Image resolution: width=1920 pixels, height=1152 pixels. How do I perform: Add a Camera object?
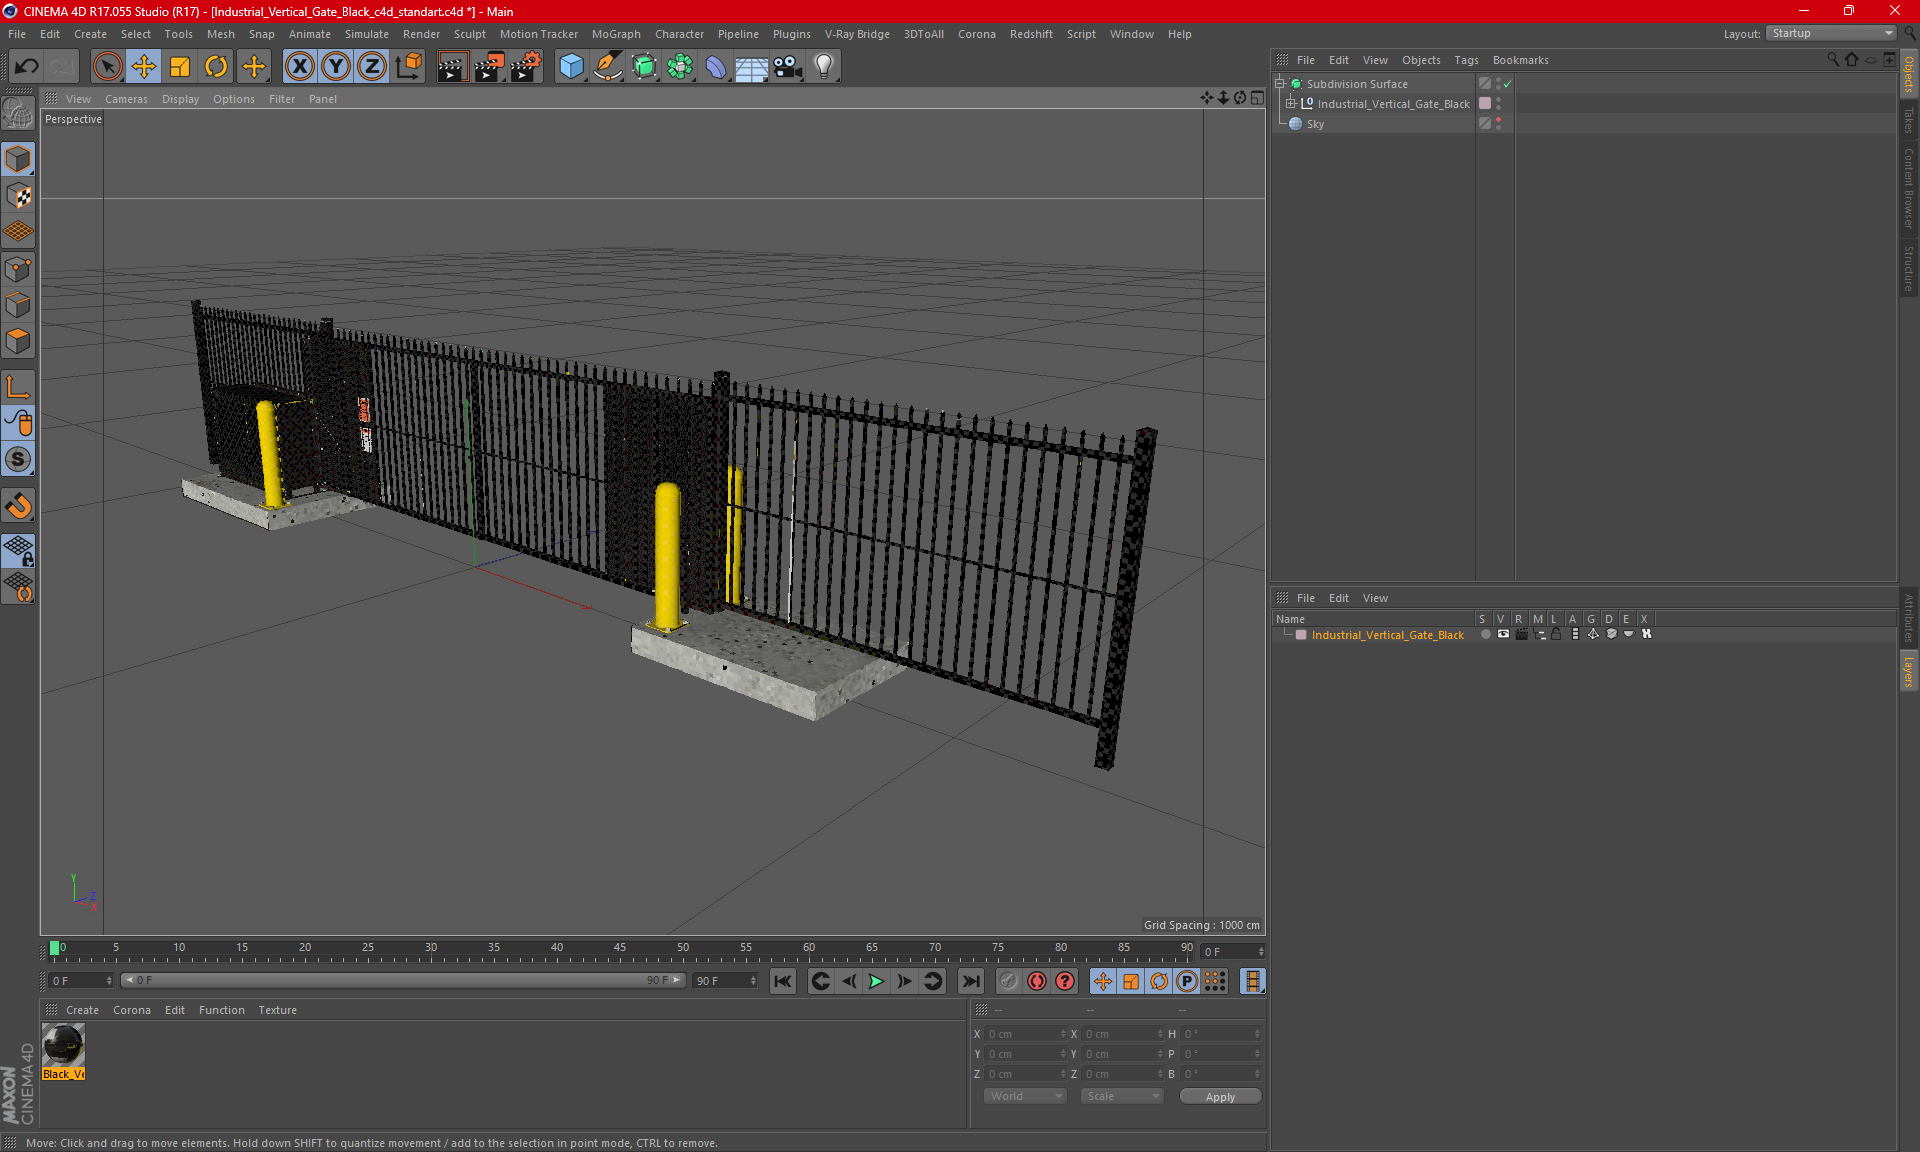[787, 66]
